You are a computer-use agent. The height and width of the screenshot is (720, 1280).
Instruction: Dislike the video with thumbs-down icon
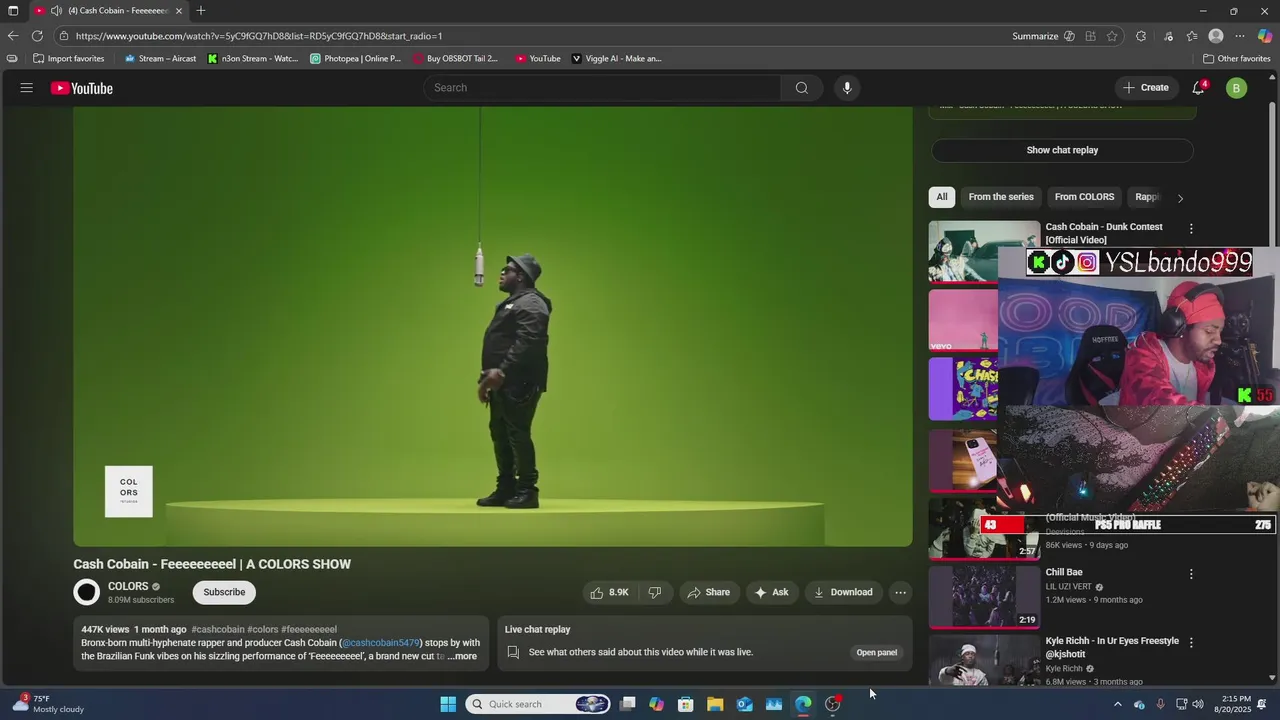[655, 592]
